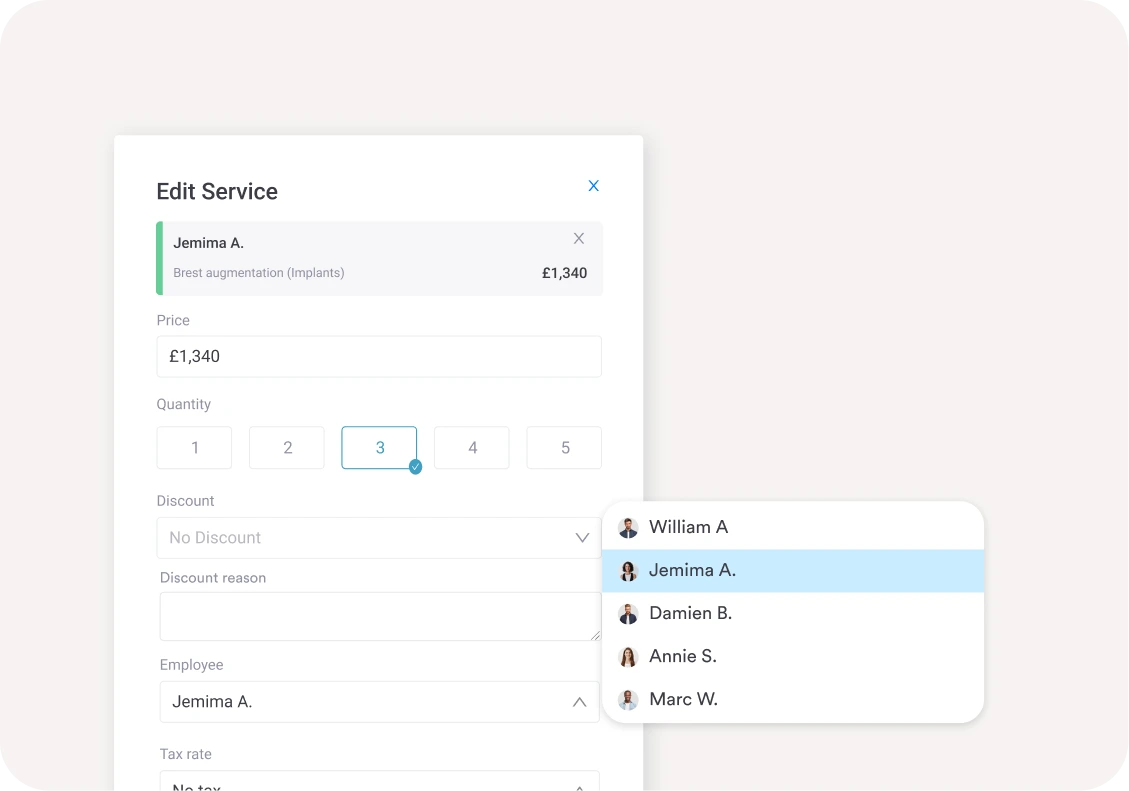Choose quantity 5
This screenshot has width=1129, height=791.
pos(564,448)
